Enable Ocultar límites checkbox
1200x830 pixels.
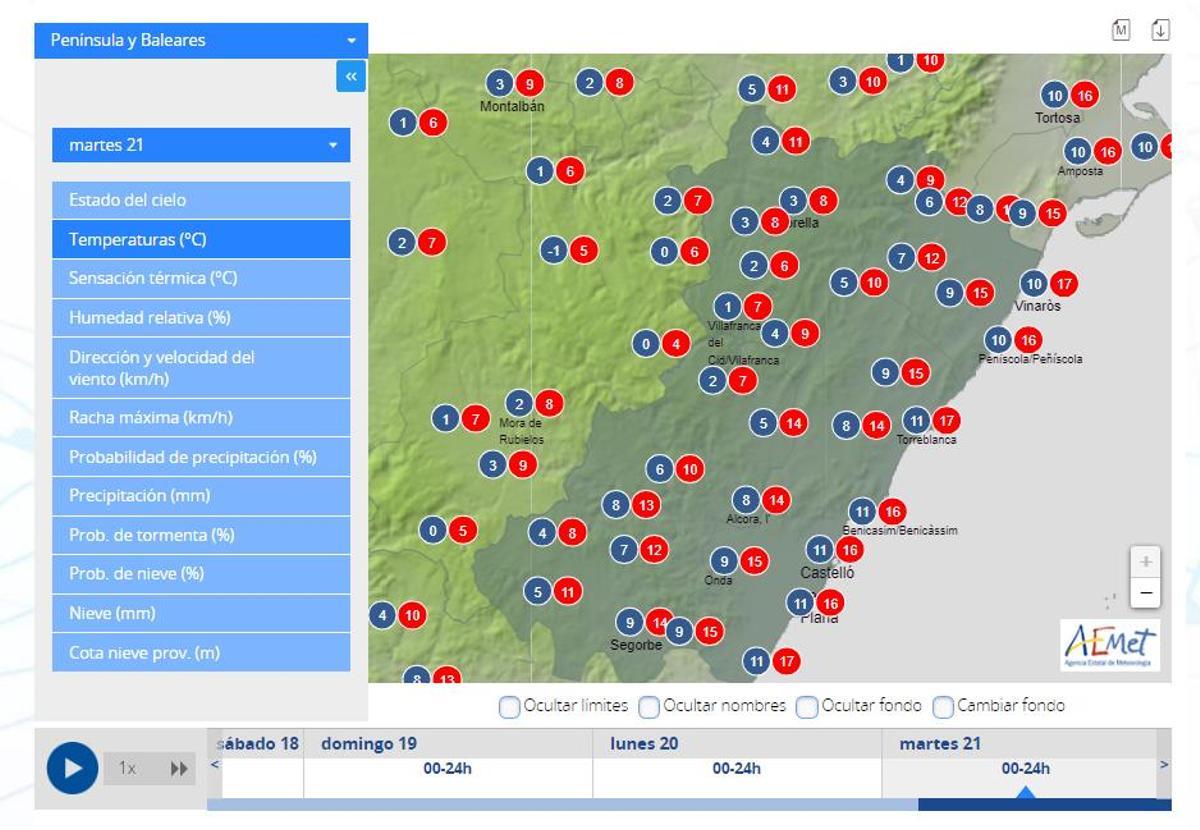point(510,707)
